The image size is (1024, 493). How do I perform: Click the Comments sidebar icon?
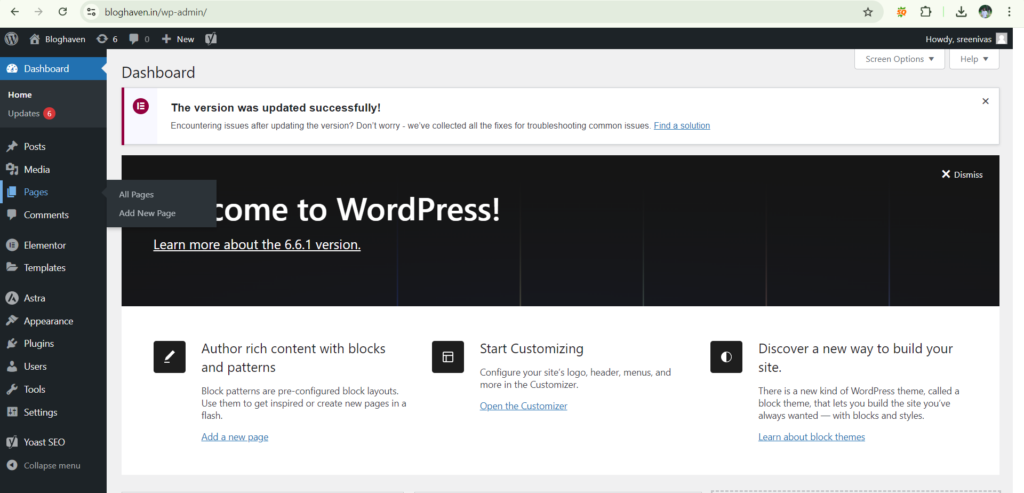(12, 215)
